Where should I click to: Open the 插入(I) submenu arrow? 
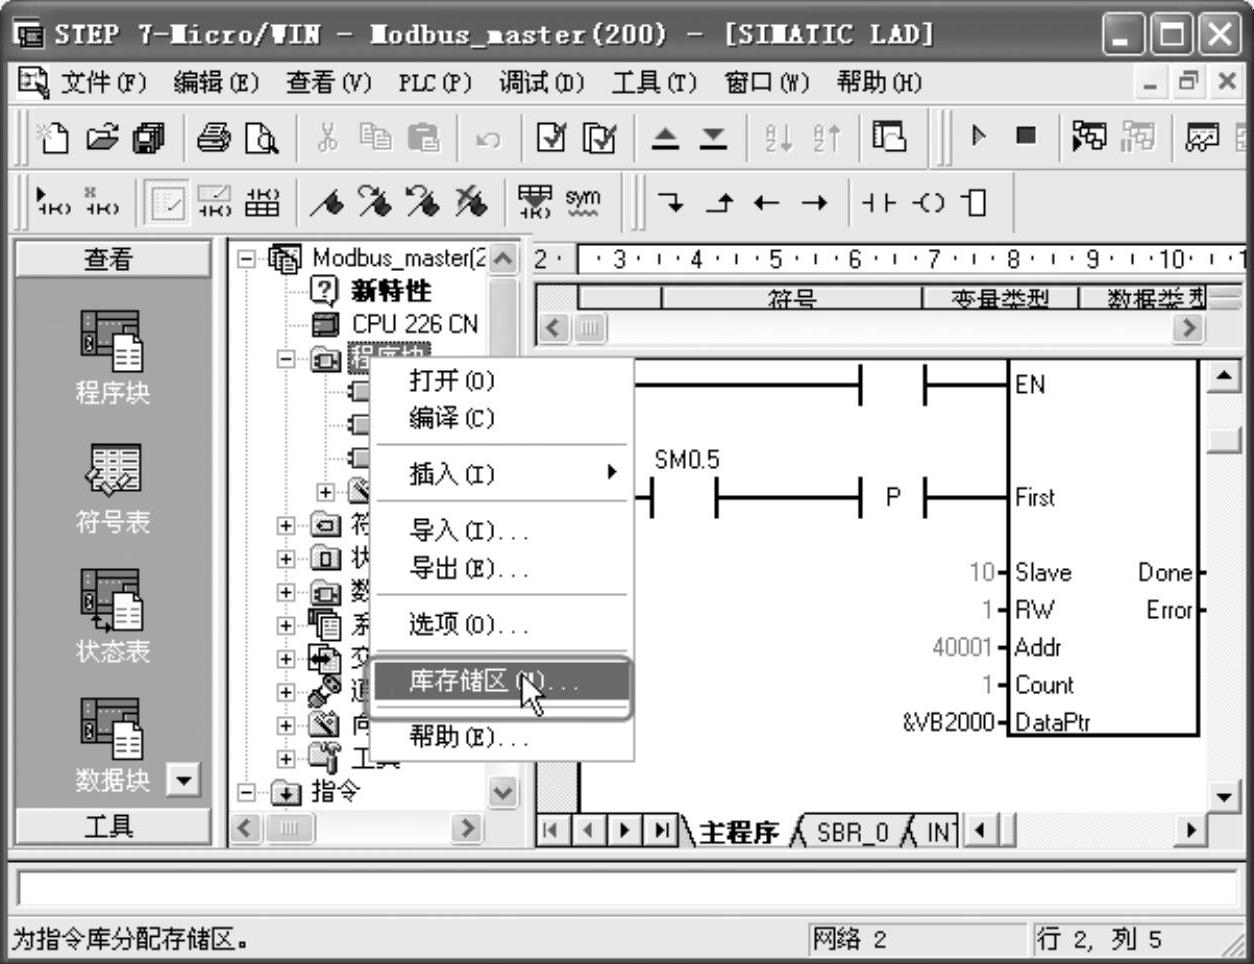[x=613, y=471]
